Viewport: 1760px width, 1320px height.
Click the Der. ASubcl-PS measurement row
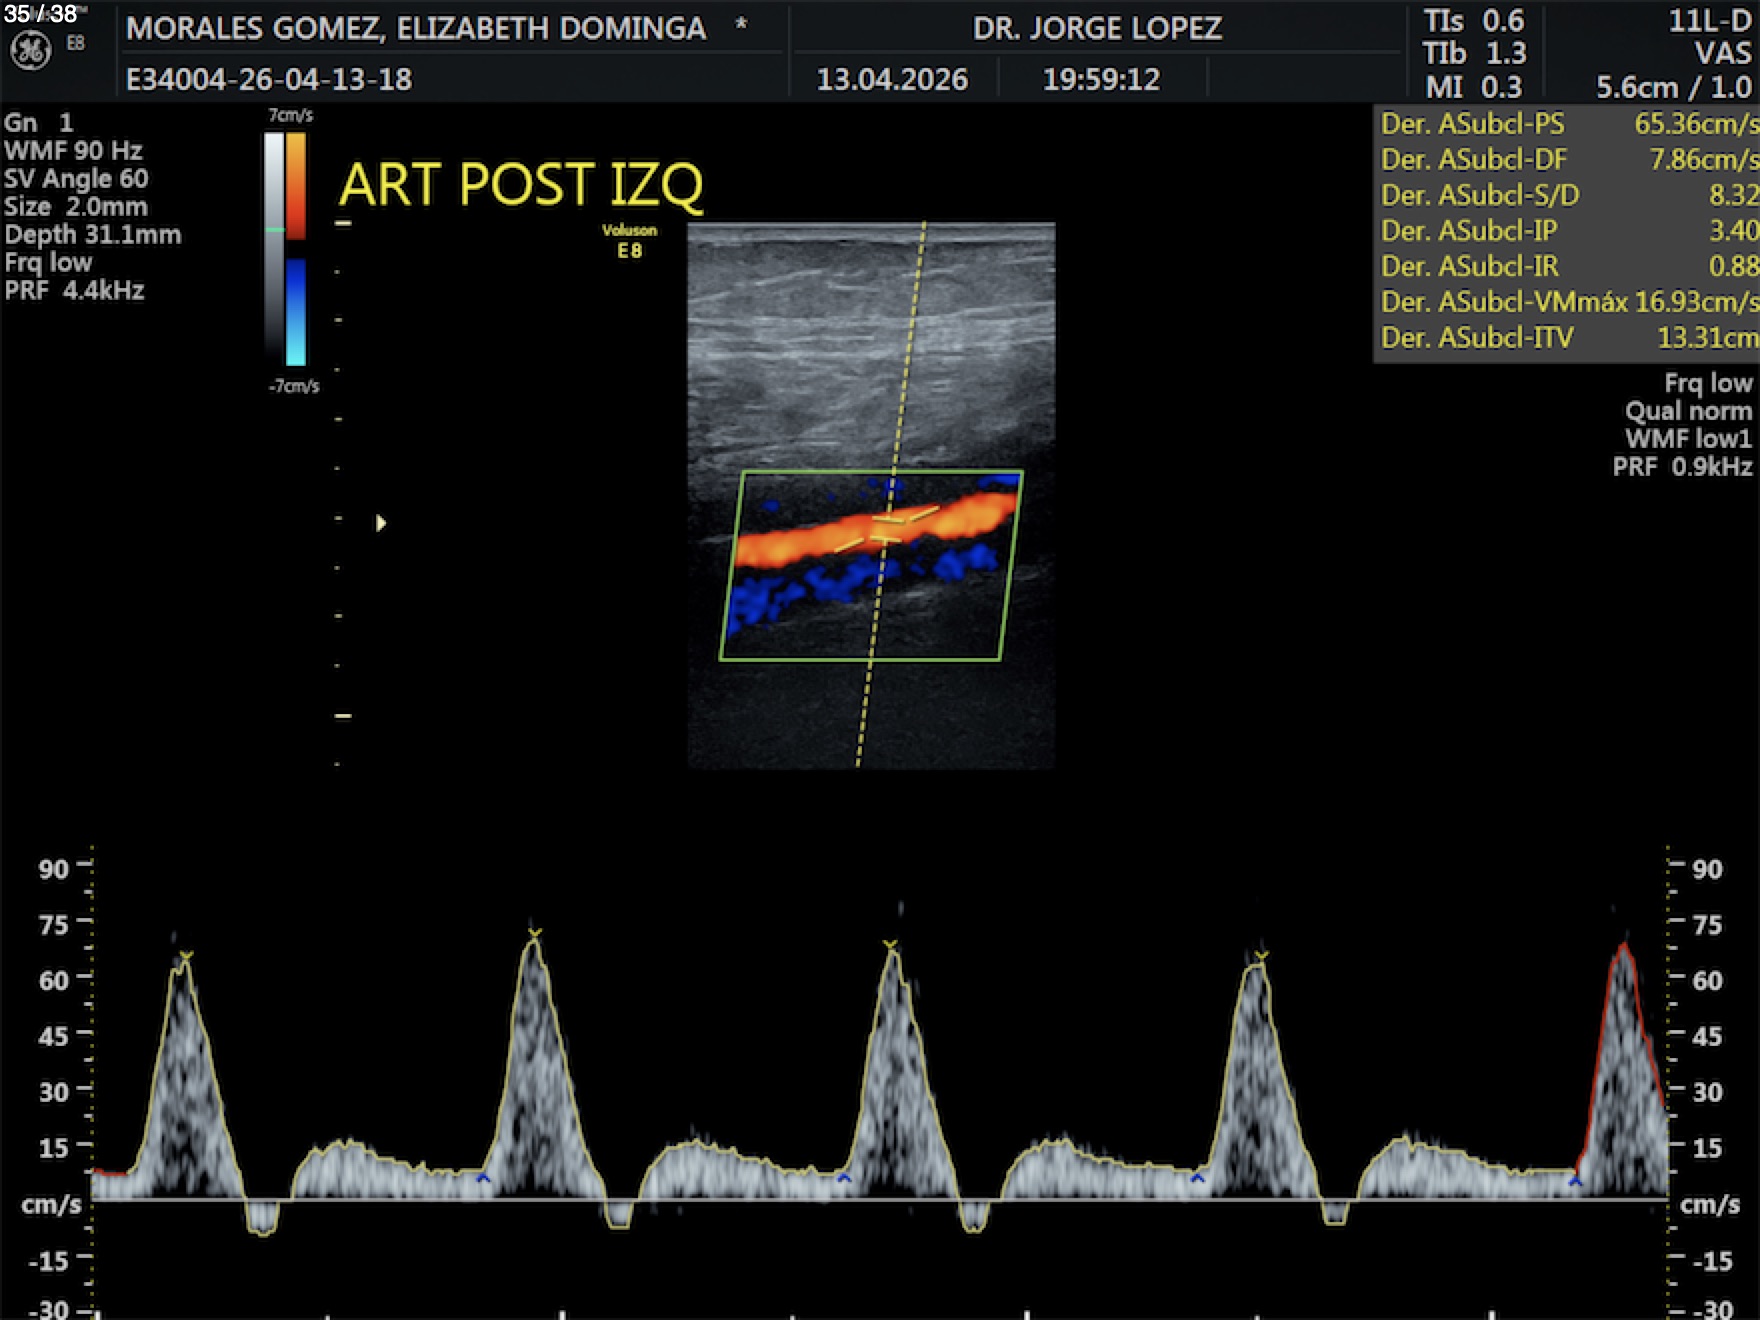(1568, 124)
